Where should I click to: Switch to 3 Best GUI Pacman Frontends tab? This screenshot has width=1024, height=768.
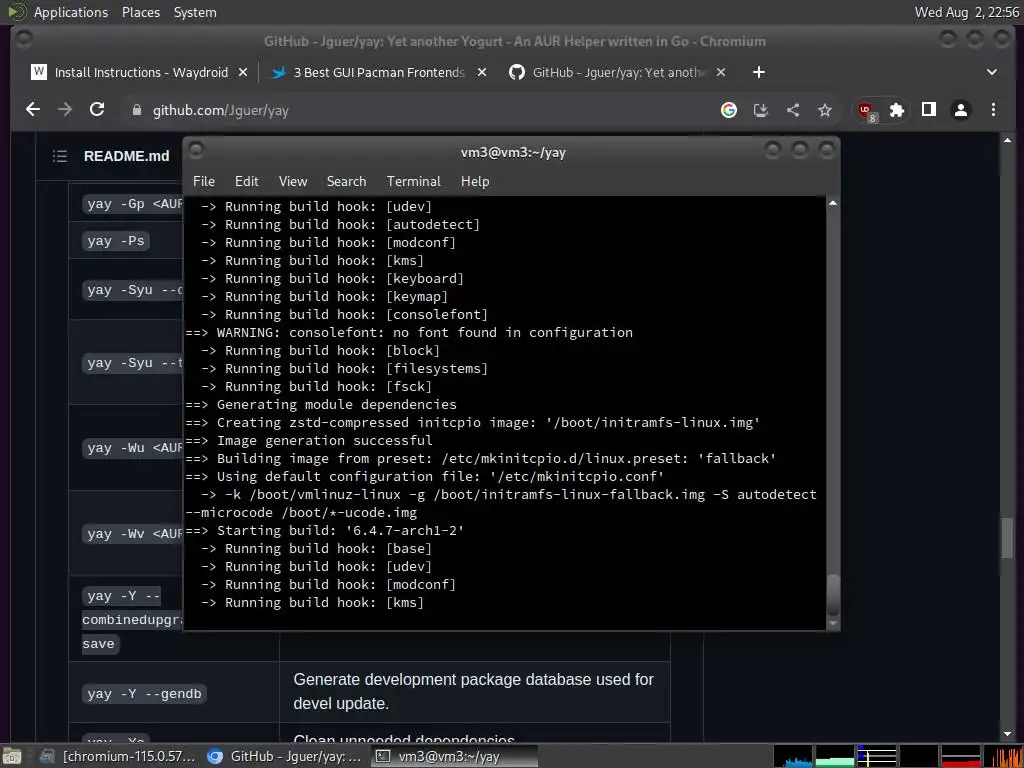coord(379,72)
